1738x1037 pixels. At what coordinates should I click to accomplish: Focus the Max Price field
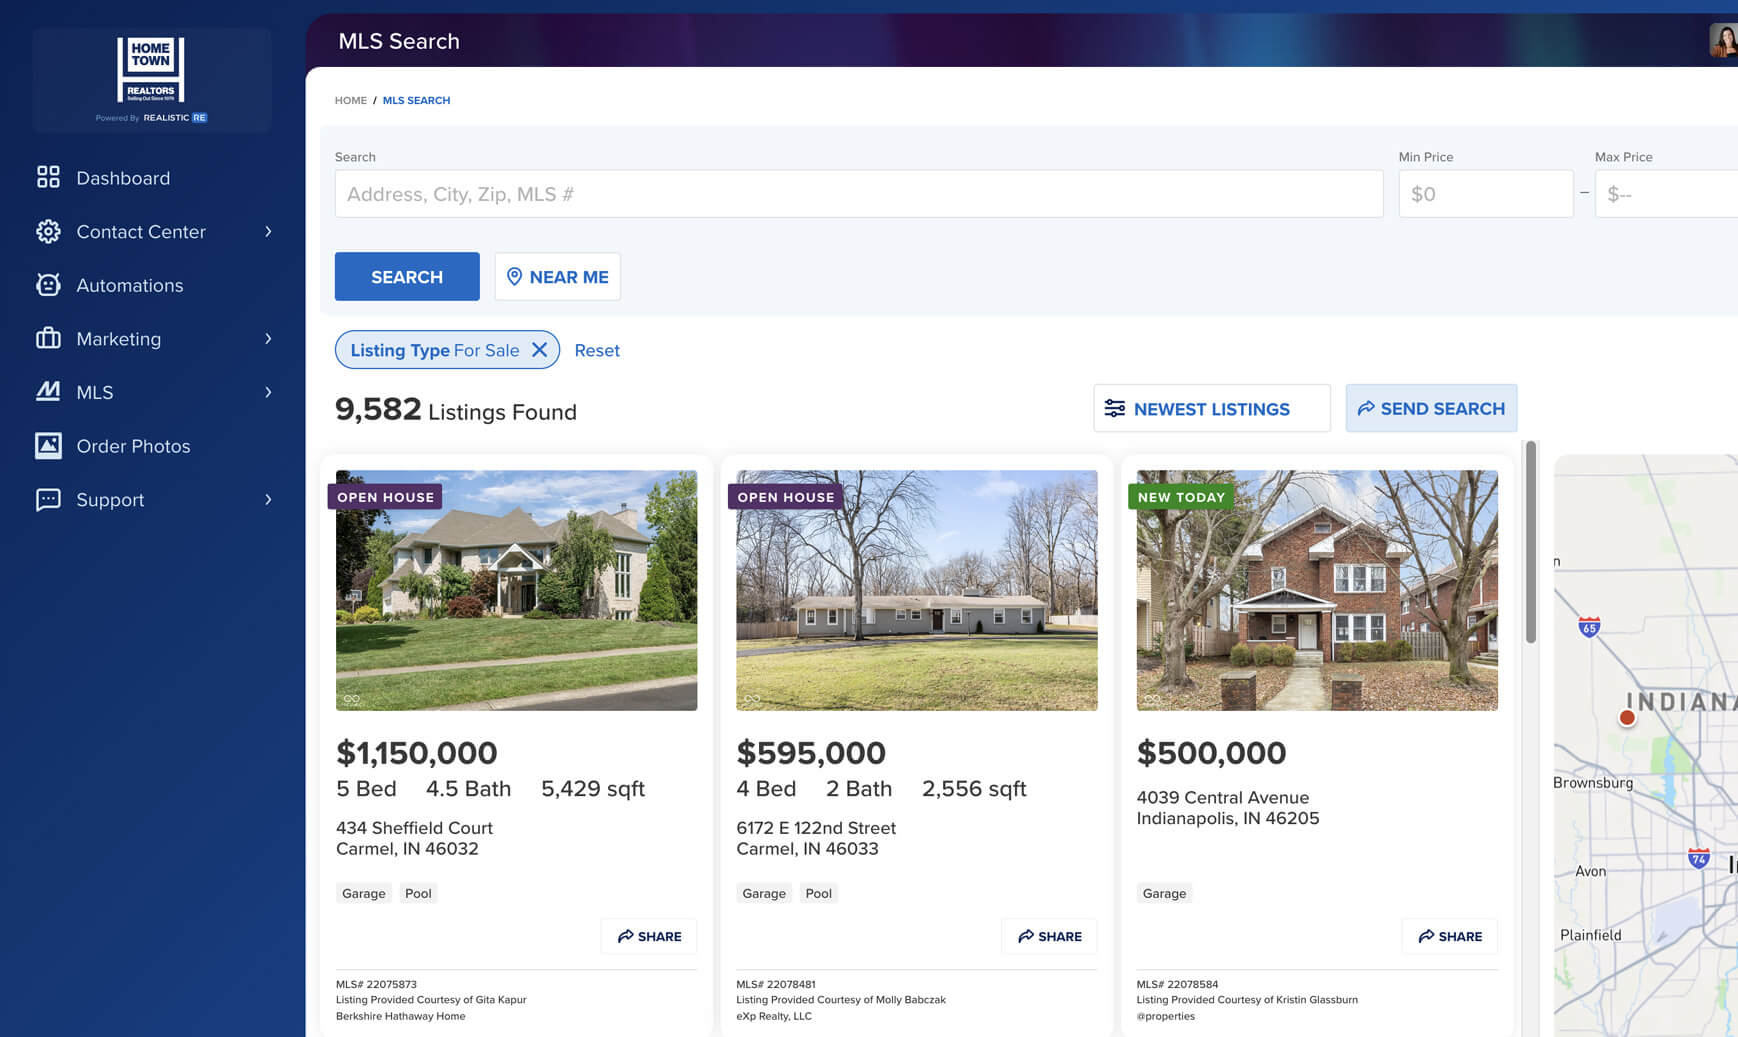(x=1666, y=194)
